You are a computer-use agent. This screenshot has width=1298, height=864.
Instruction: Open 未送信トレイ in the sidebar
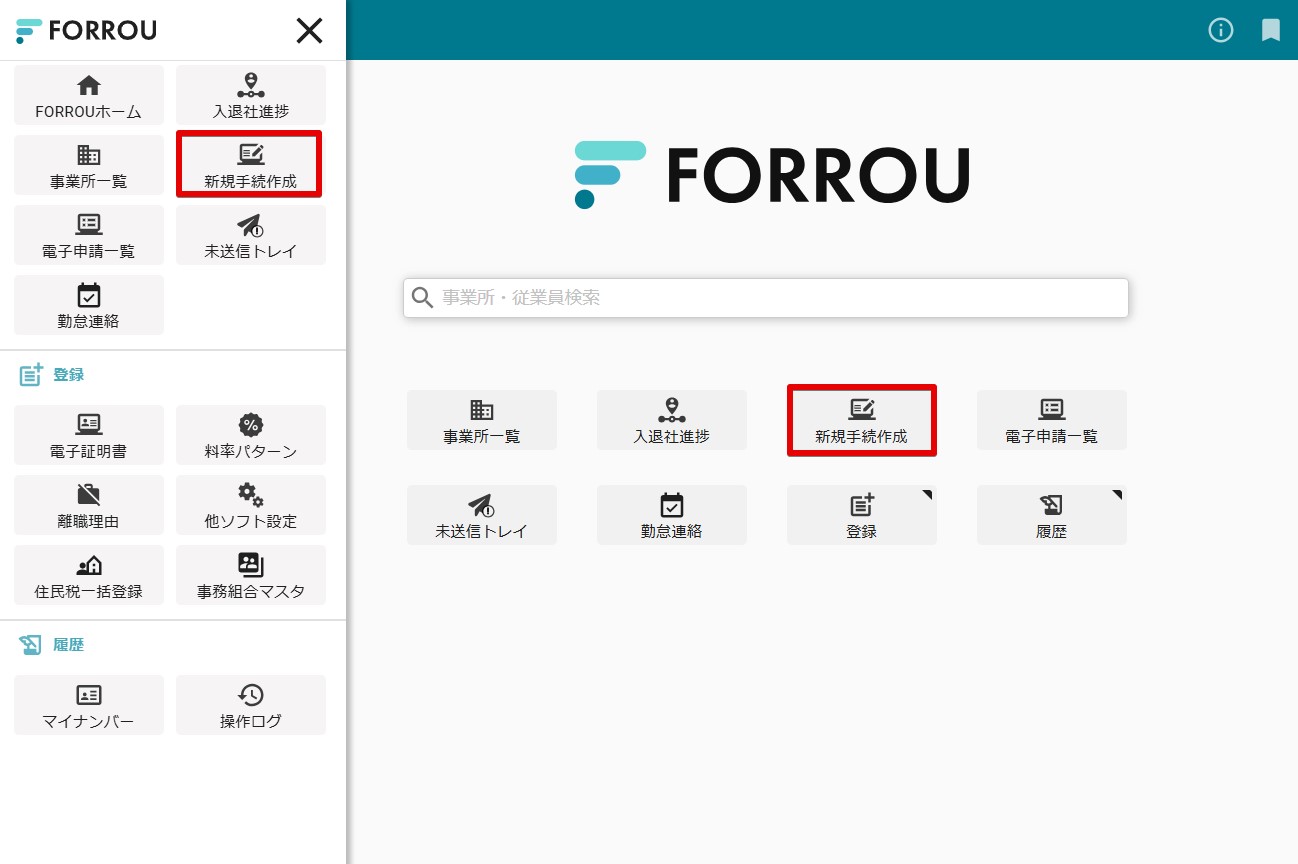pyautogui.click(x=251, y=235)
